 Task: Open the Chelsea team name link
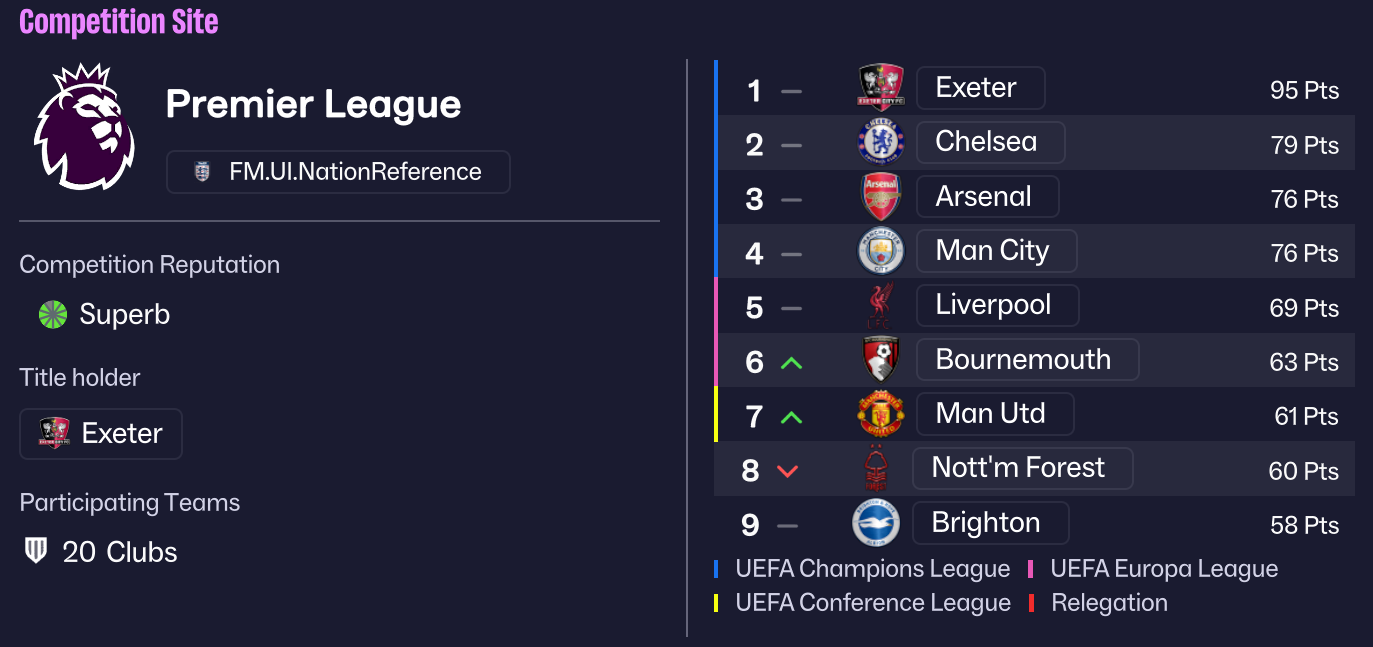[x=989, y=143]
